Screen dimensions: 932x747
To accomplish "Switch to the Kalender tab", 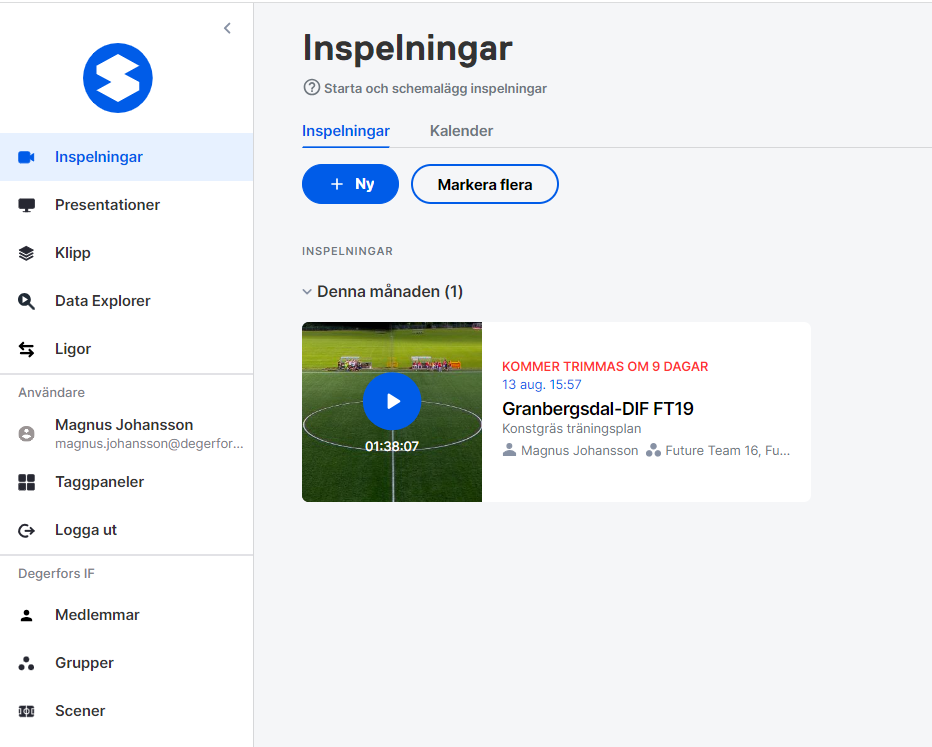I will (461, 131).
